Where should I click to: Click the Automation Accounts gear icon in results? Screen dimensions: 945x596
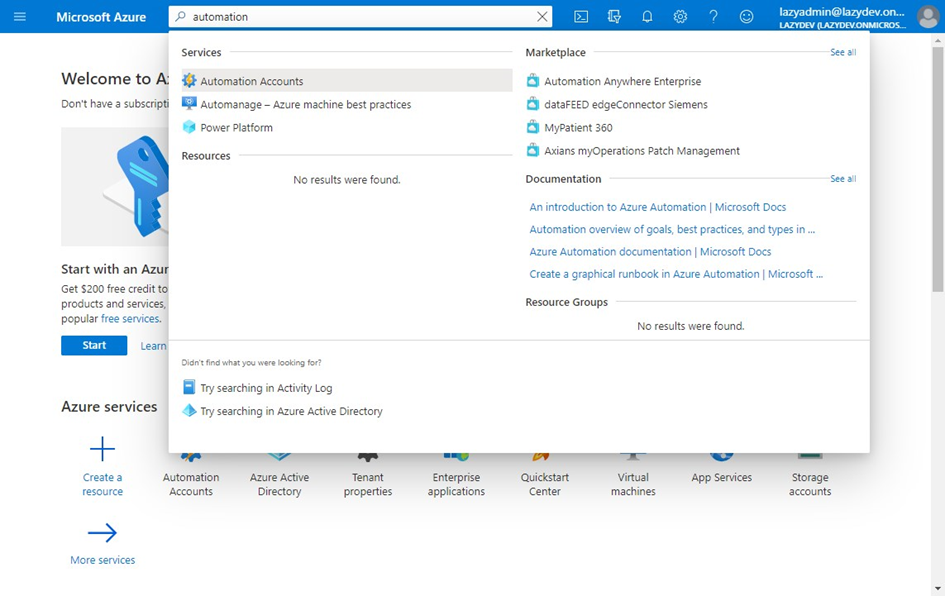pos(189,80)
